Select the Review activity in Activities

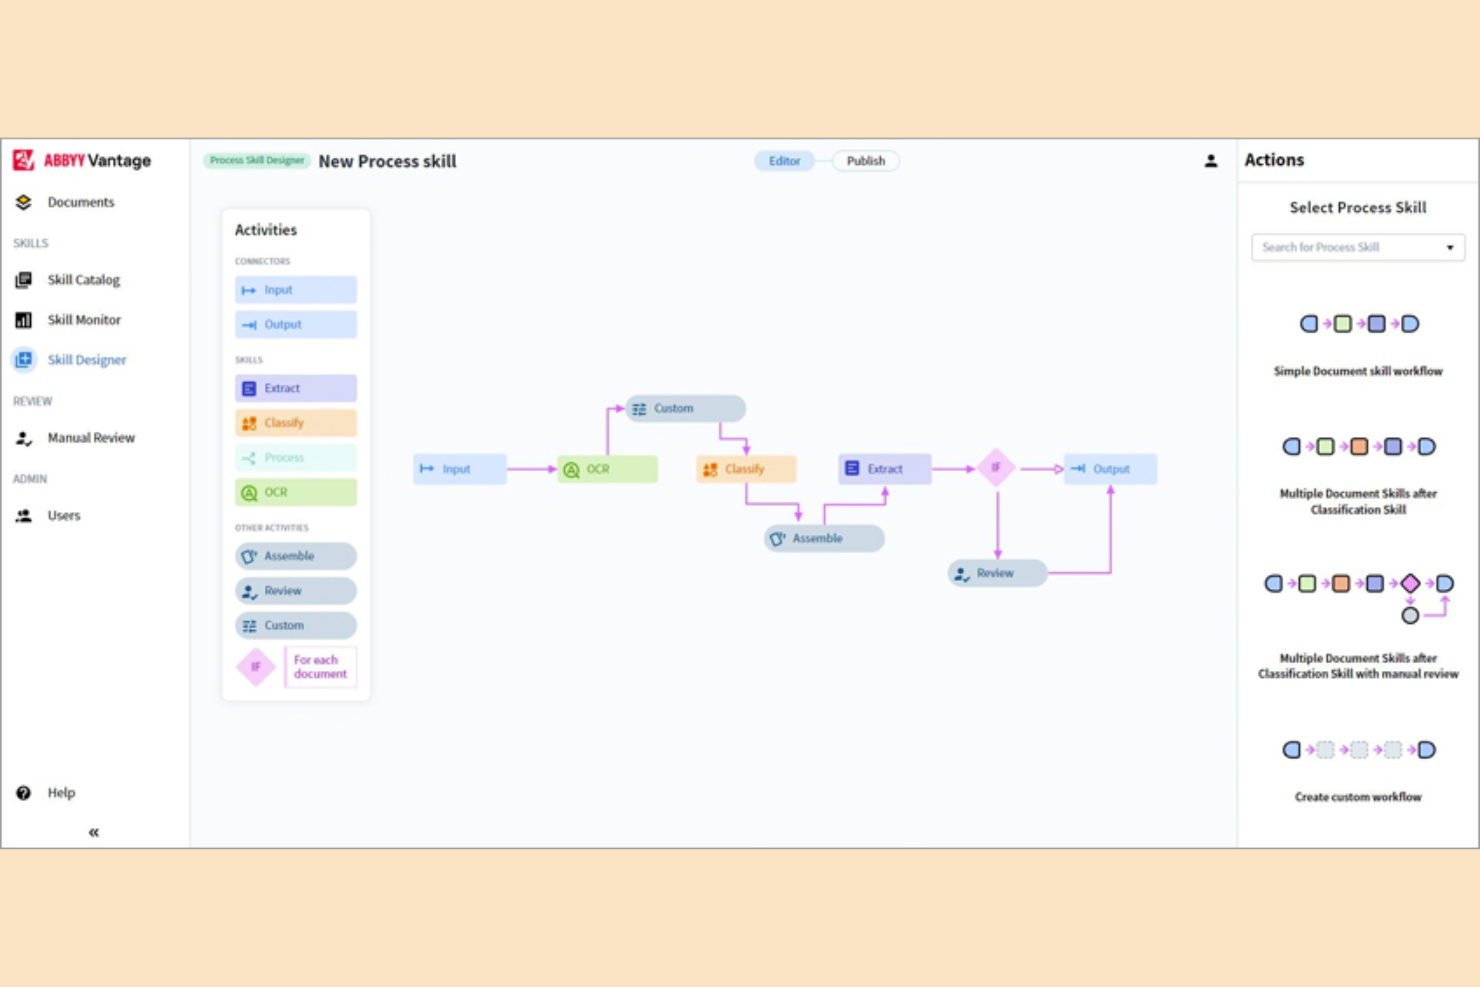click(x=294, y=590)
